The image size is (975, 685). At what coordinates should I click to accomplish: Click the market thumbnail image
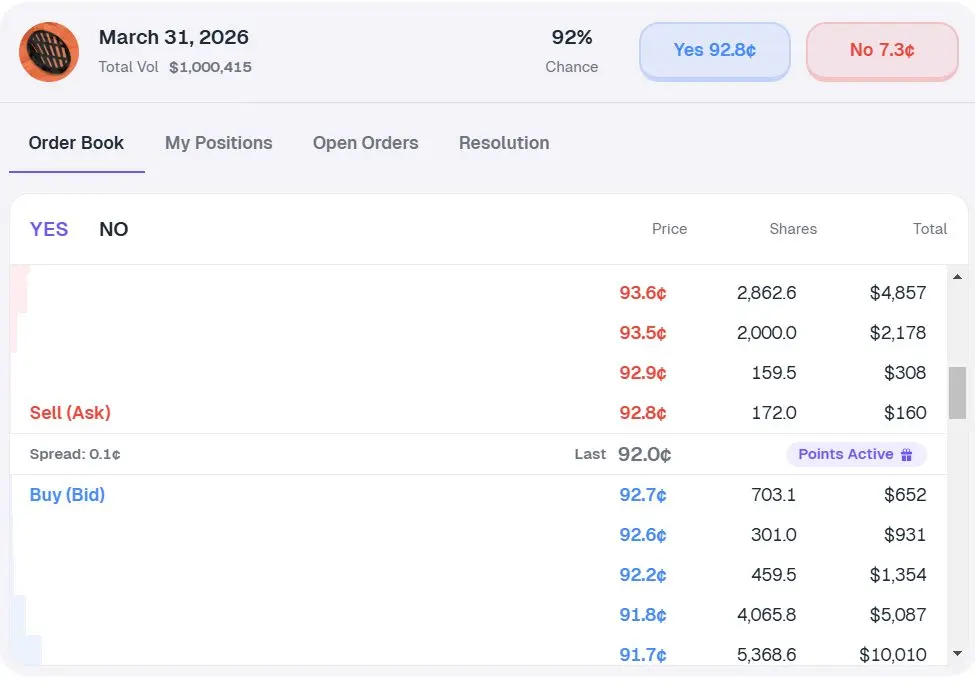(49, 52)
